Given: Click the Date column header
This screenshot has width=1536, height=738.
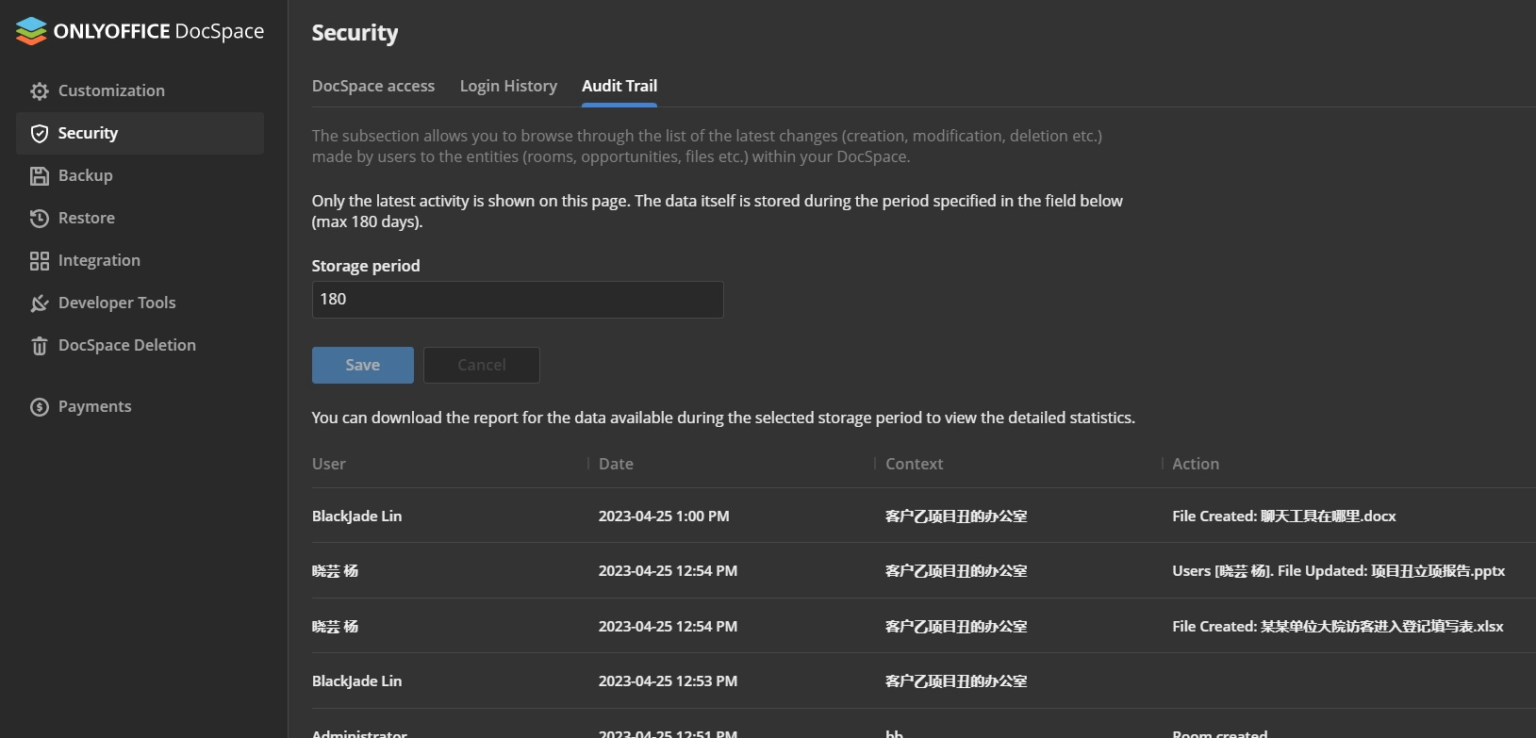Looking at the screenshot, I should (616, 463).
